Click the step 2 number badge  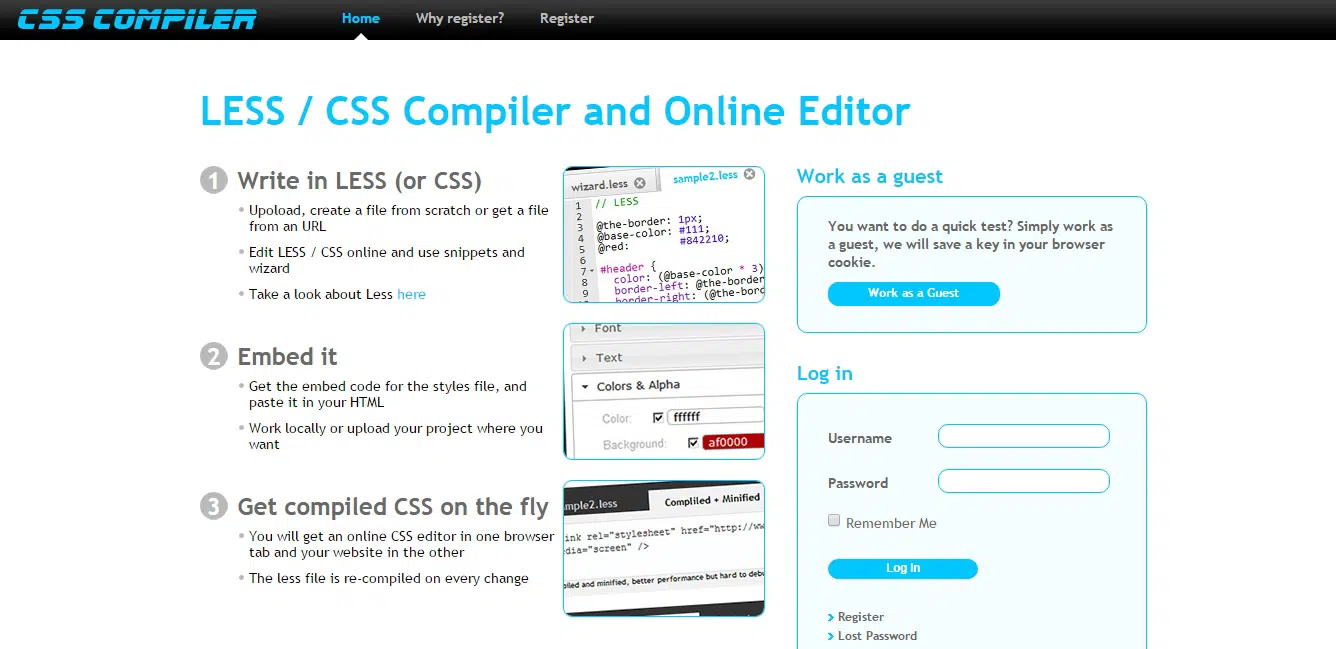click(x=214, y=356)
